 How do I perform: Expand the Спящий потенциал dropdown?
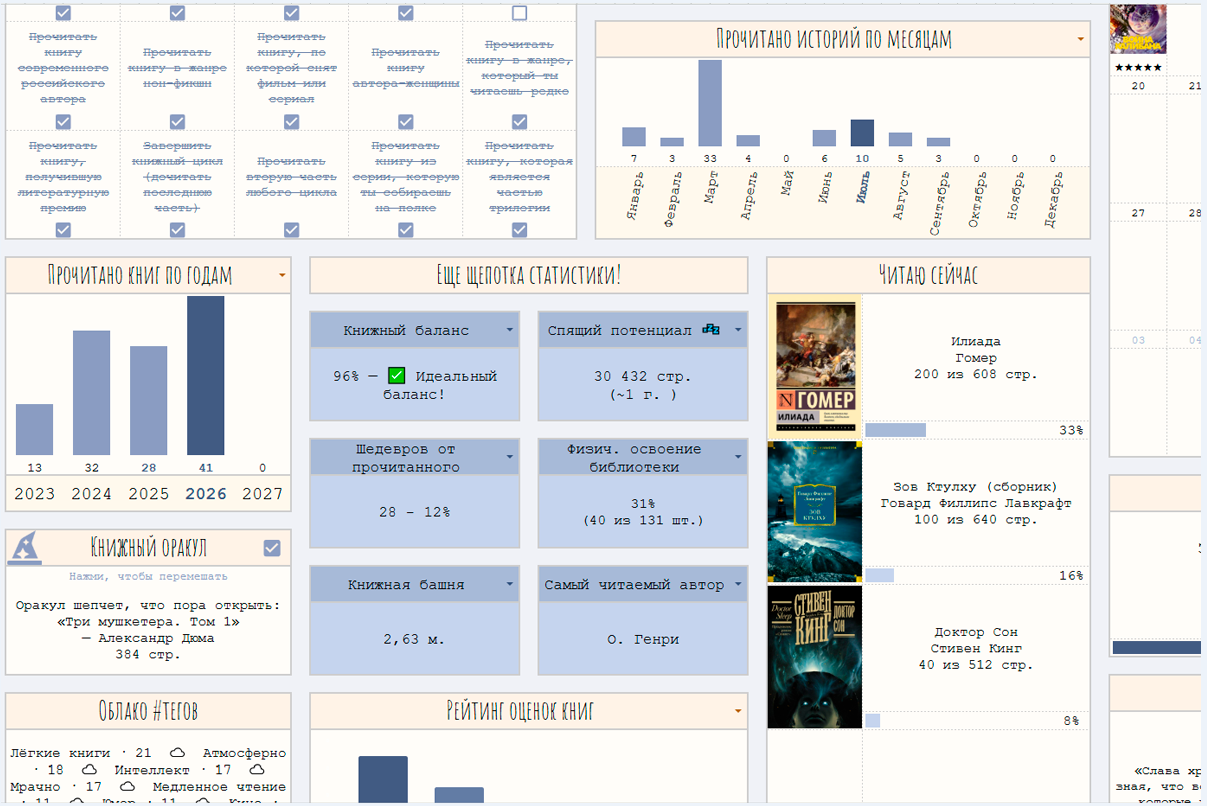click(739, 330)
